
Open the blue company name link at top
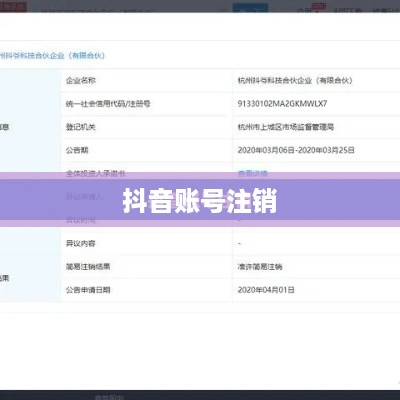tap(53, 55)
